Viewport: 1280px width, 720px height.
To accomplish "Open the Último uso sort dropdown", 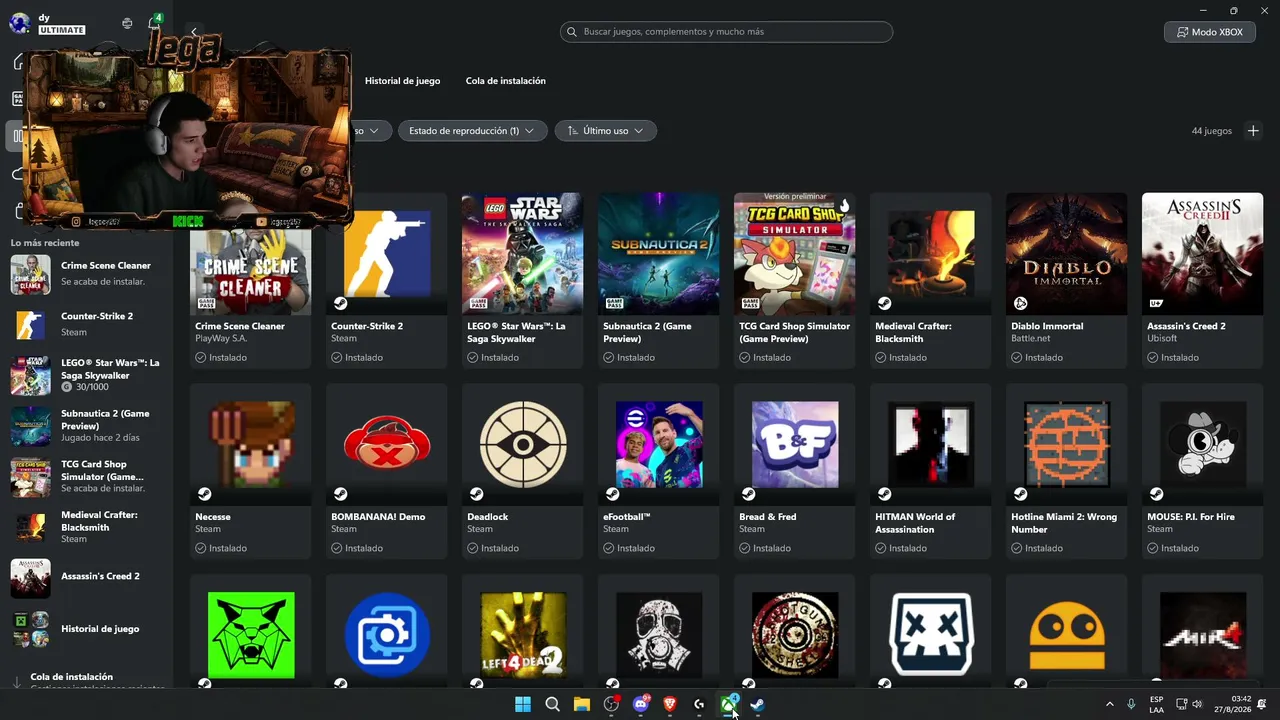I will coord(606,131).
